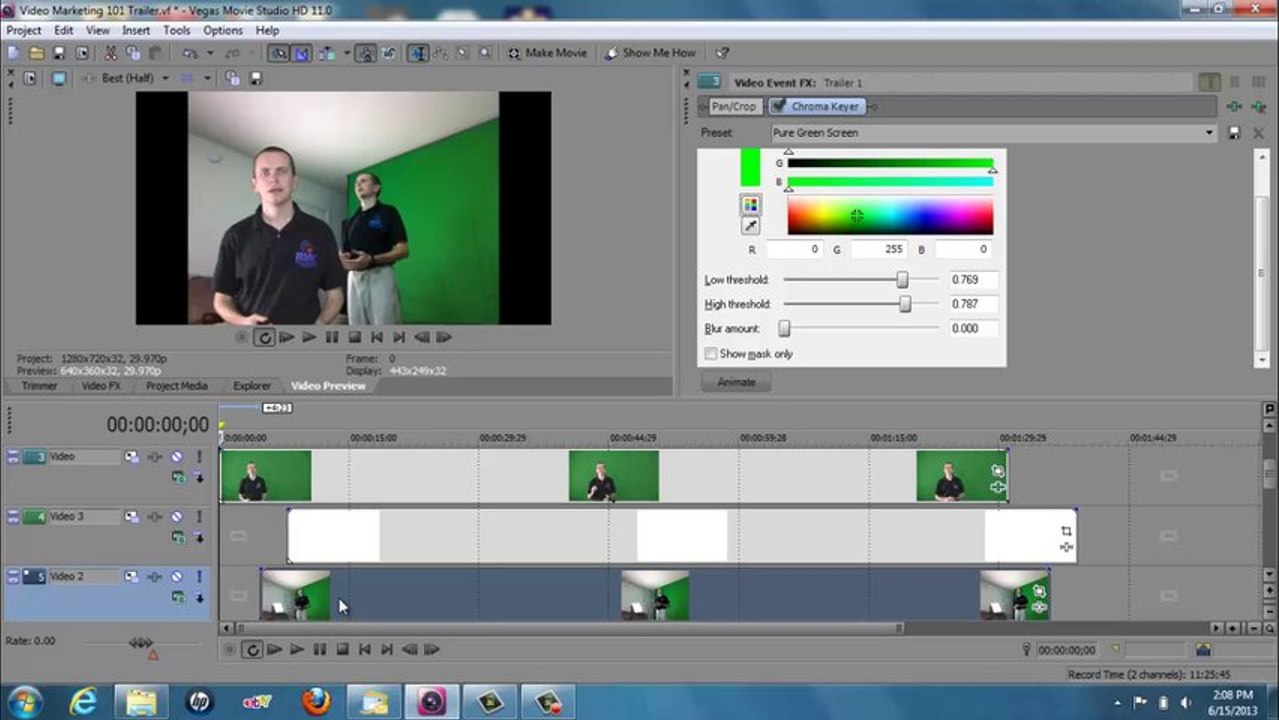Screen dimensions: 1279x720
Task: Create a new project from the toolbar
Action: [x=13, y=53]
